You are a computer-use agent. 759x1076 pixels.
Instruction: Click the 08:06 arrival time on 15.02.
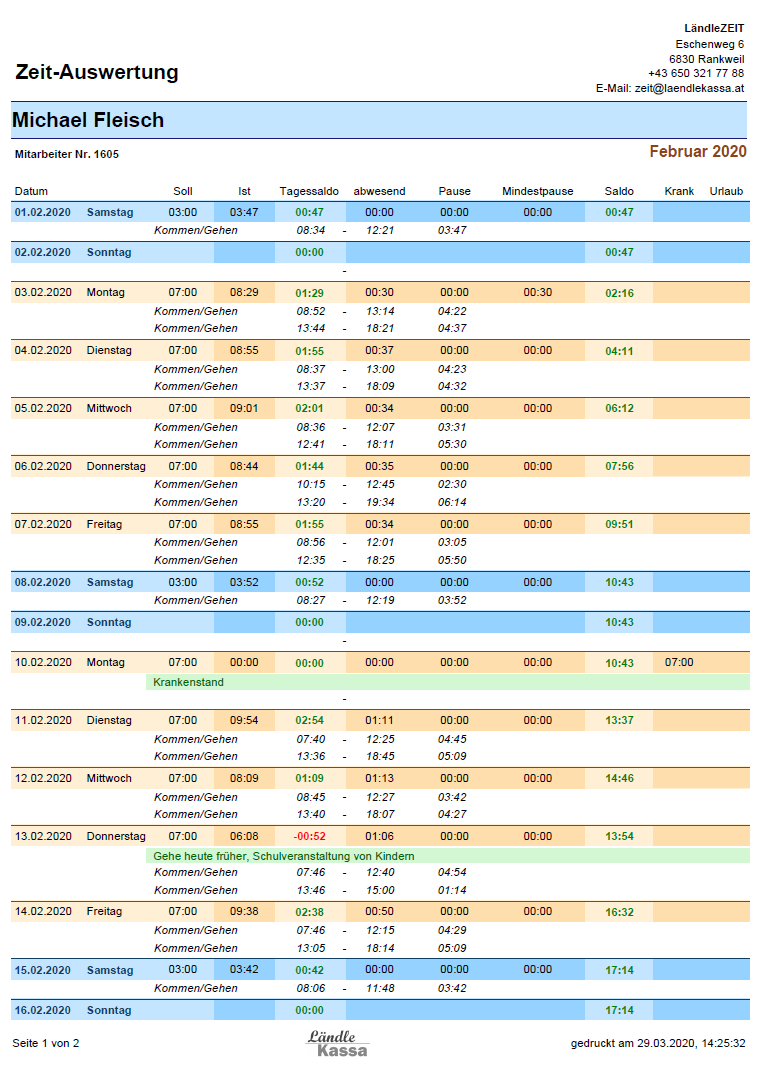(x=311, y=988)
